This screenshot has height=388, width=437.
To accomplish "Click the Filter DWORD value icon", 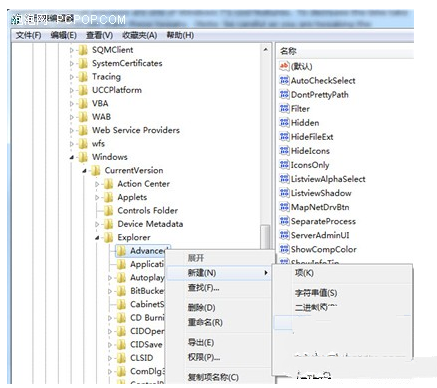I will tap(284, 108).
